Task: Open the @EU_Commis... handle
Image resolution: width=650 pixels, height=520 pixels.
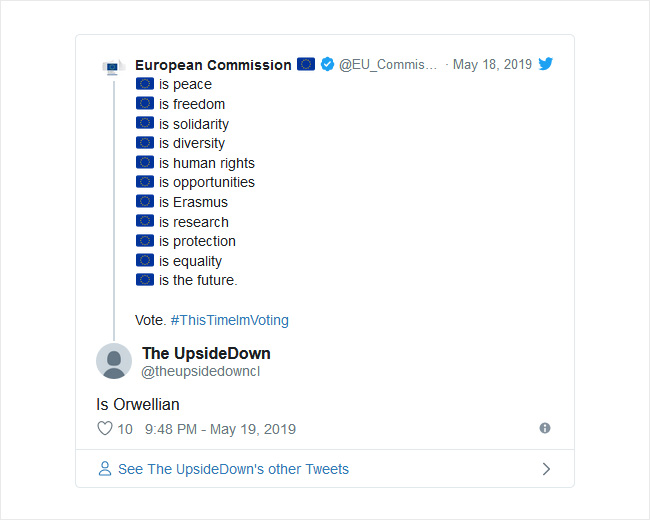Action: pyautogui.click(x=388, y=65)
